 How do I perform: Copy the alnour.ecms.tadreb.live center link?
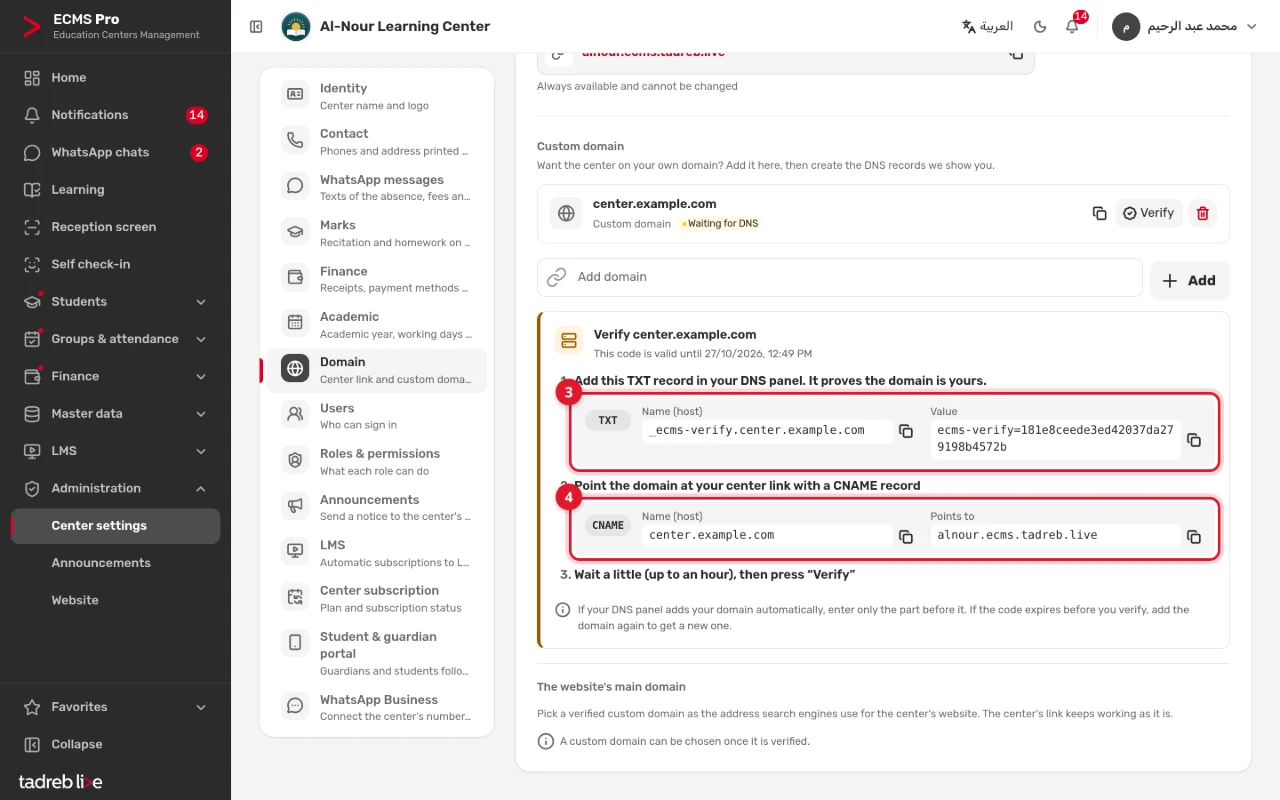point(1016,53)
